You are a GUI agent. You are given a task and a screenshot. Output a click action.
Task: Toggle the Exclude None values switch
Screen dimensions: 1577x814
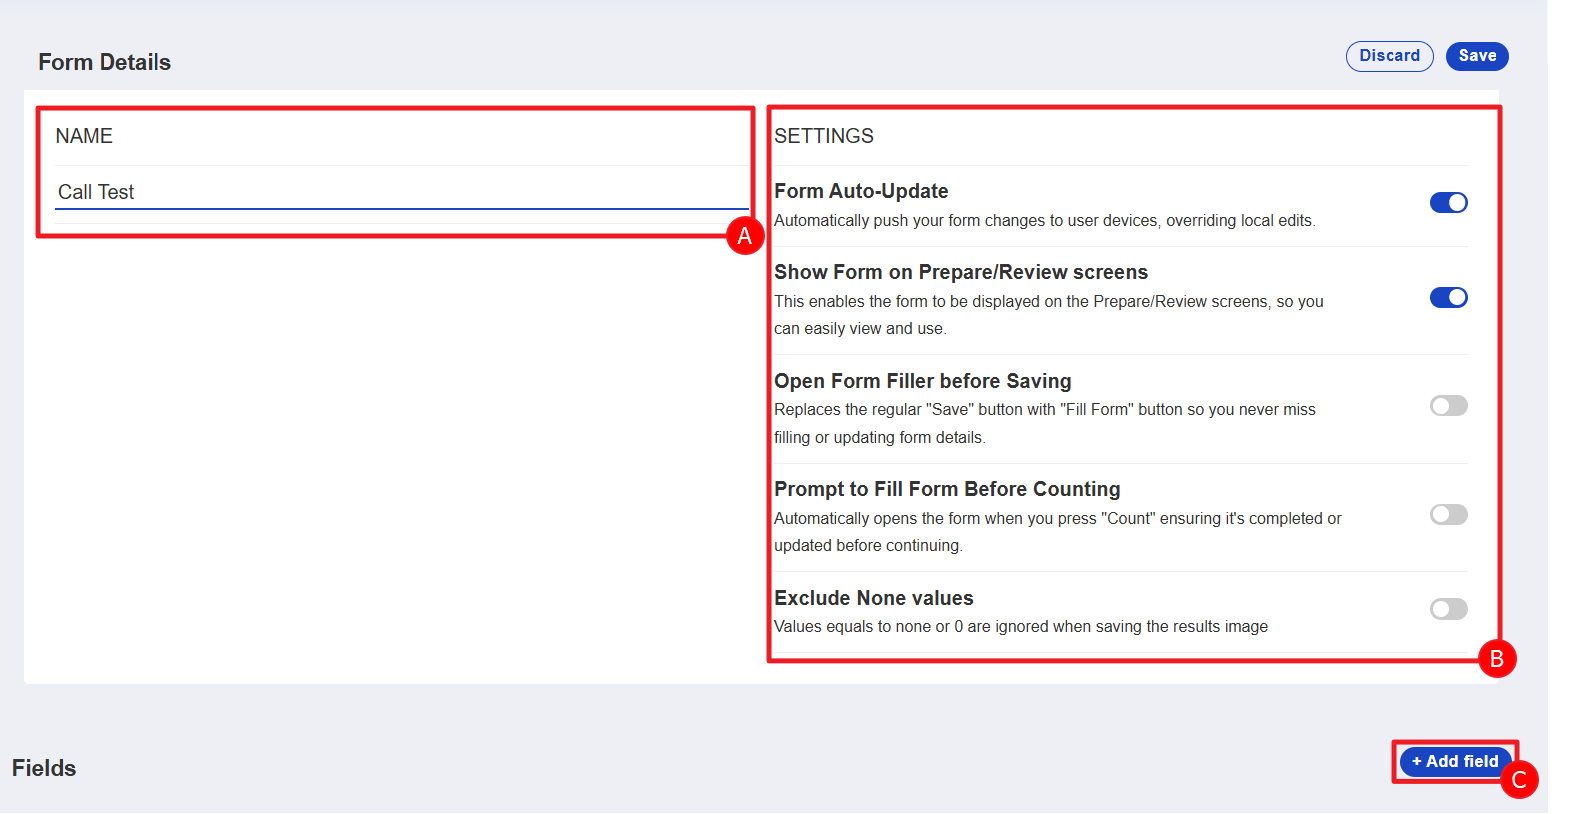1448,609
